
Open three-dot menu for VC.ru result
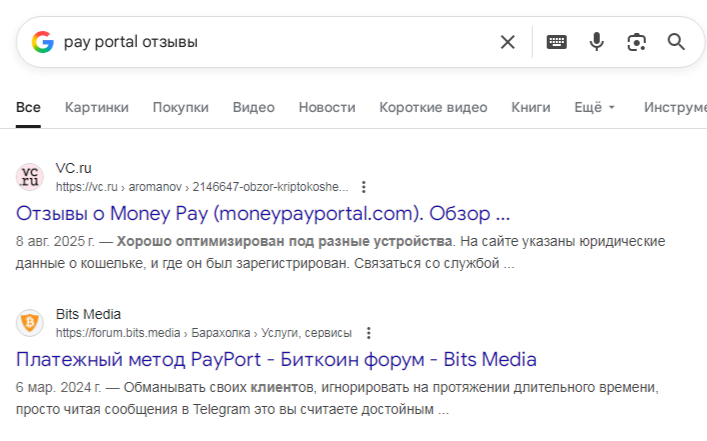click(363, 187)
